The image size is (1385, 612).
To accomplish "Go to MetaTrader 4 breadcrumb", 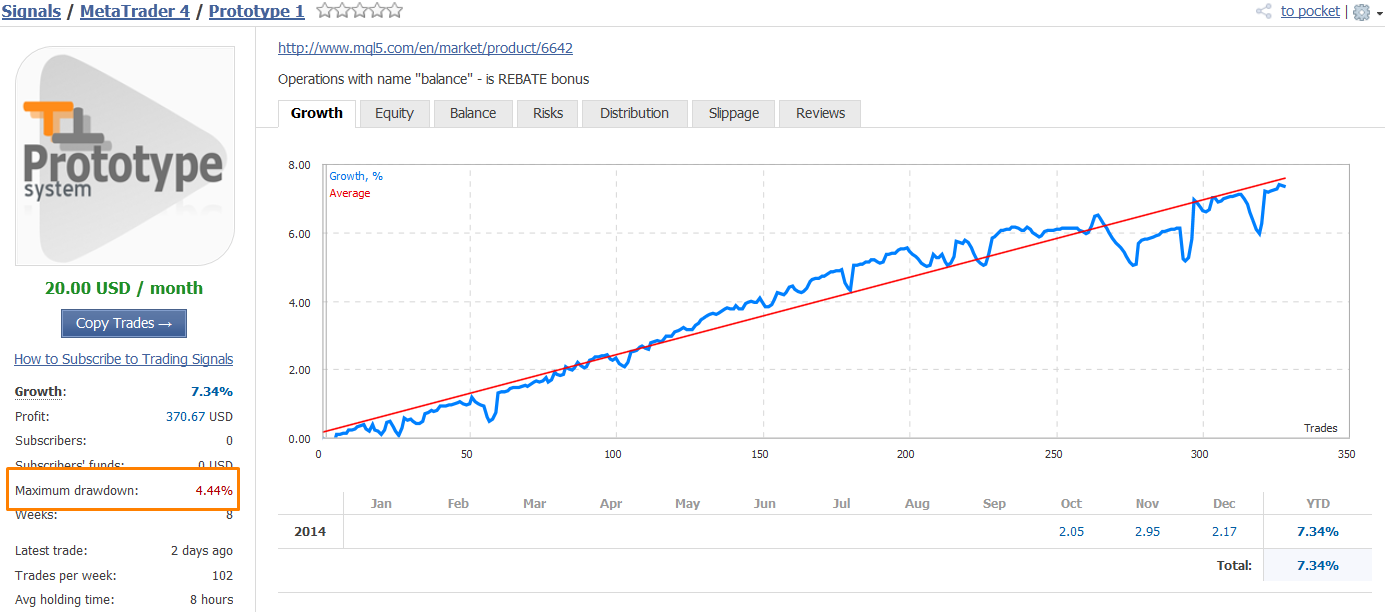I will [x=134, y=11].
